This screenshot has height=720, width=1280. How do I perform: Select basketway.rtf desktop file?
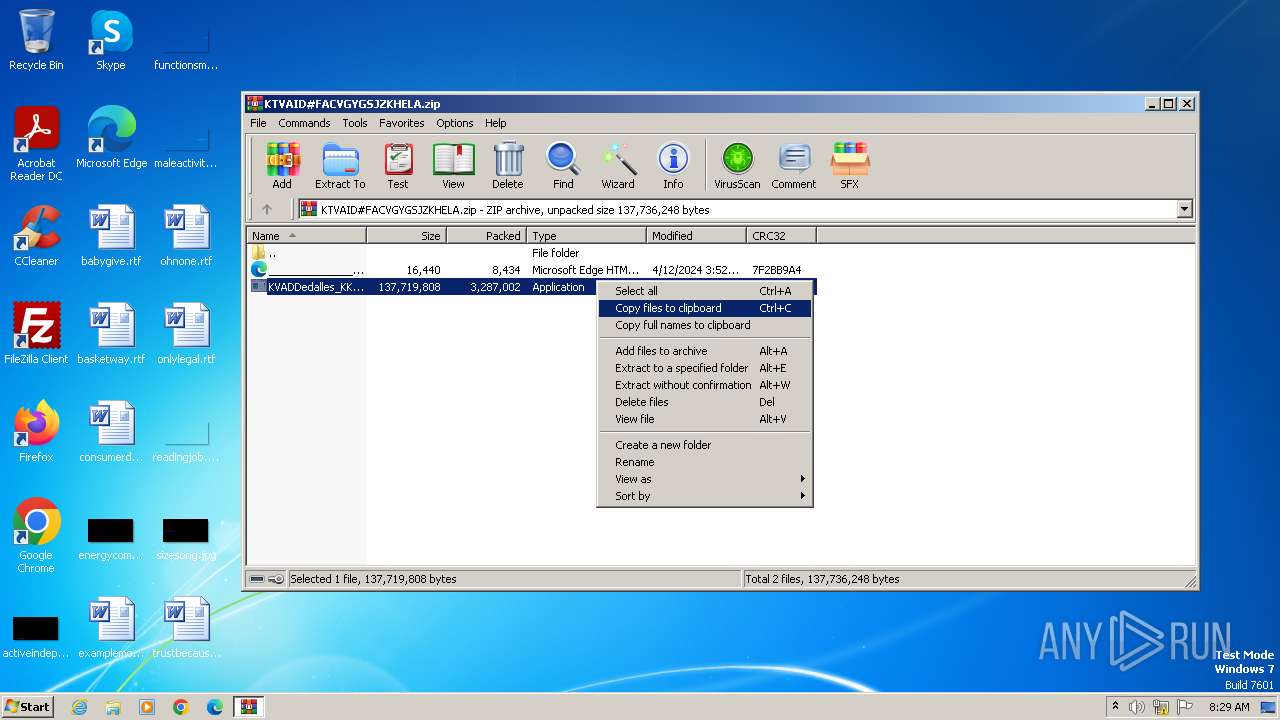pos(111,334)
